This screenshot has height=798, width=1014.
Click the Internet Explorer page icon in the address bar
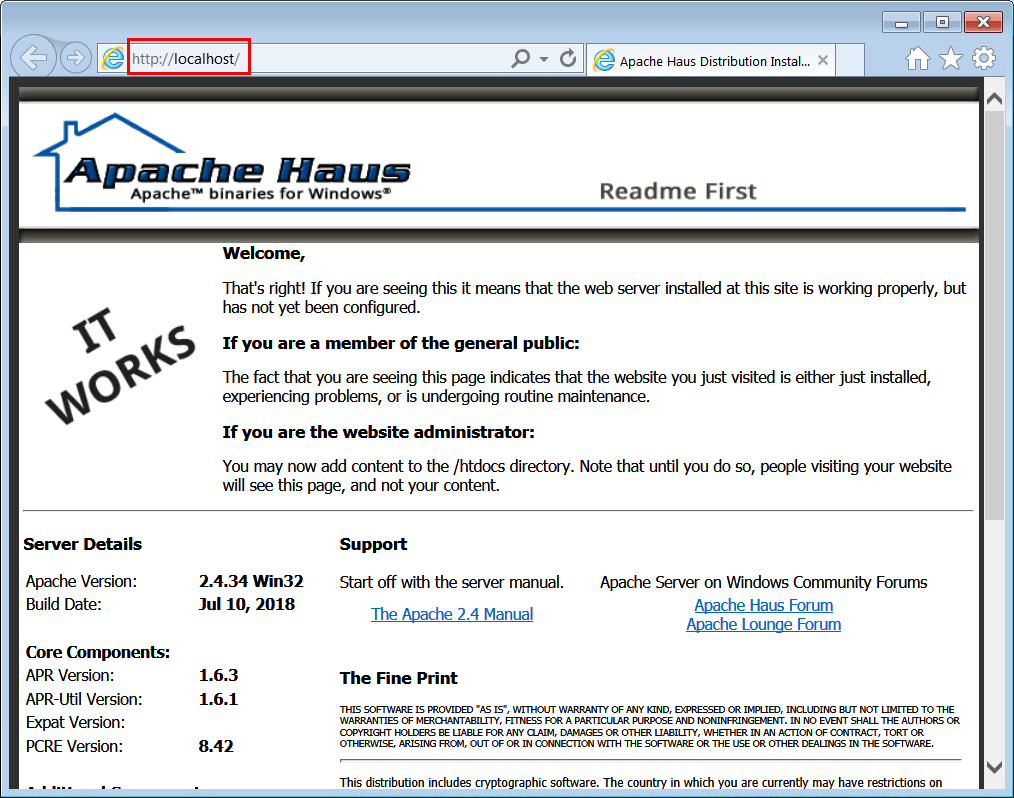tap(113, 59)
